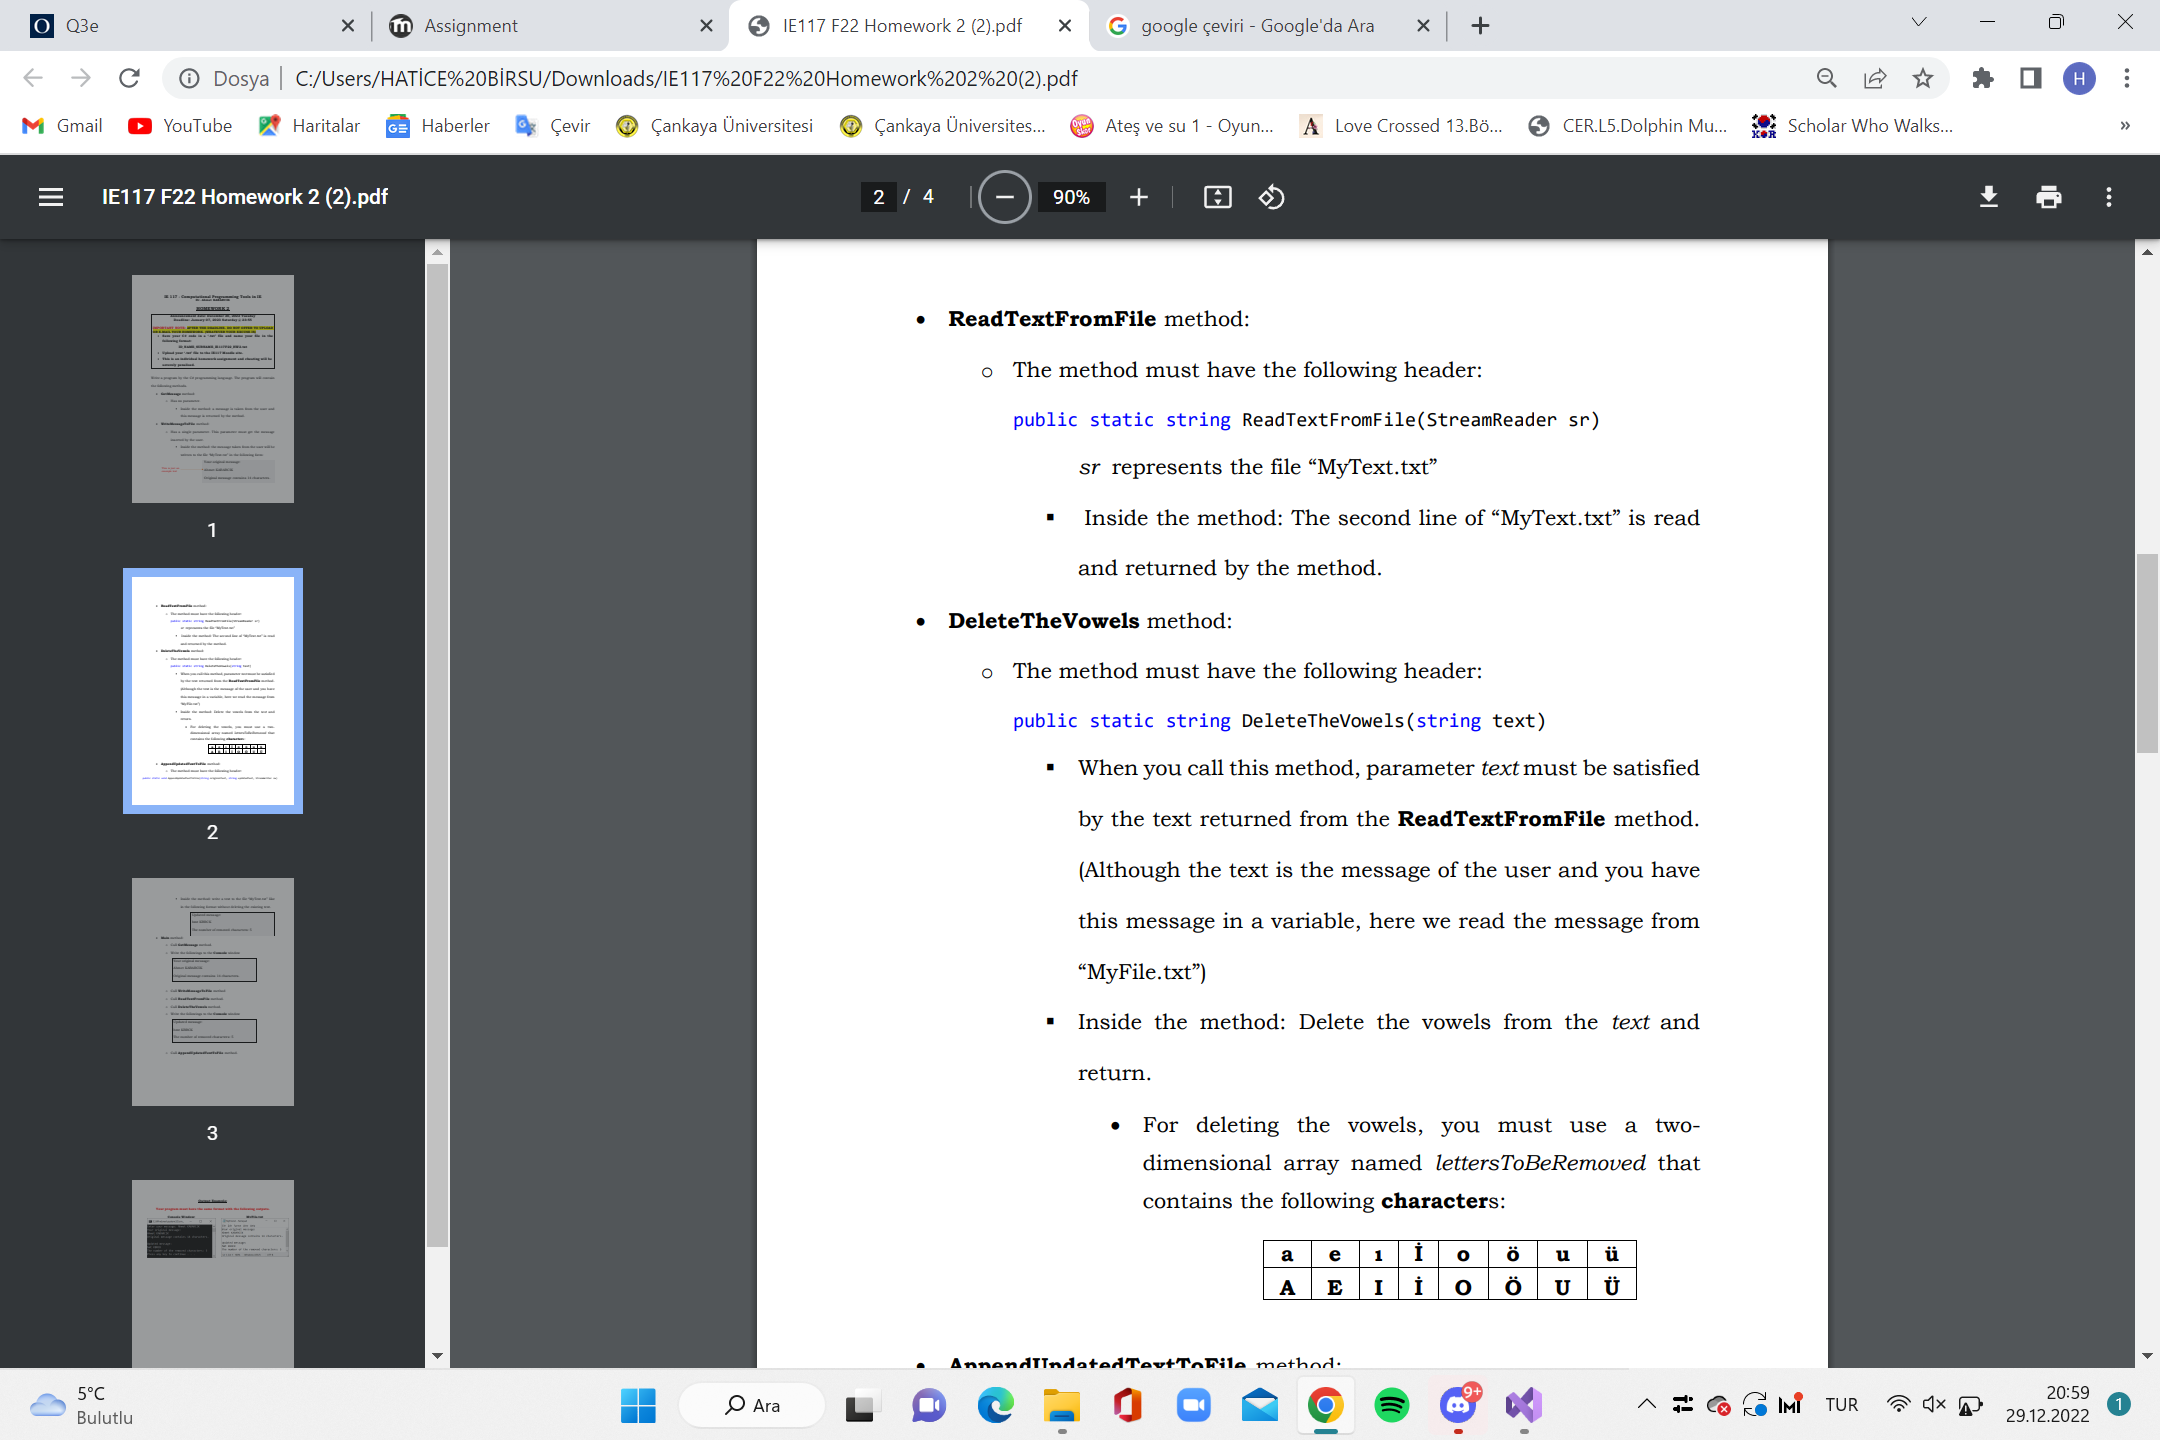Open Spotify from the taskbar
Viewport: 2160px width, 1440px height.
coord(1391,1405)
